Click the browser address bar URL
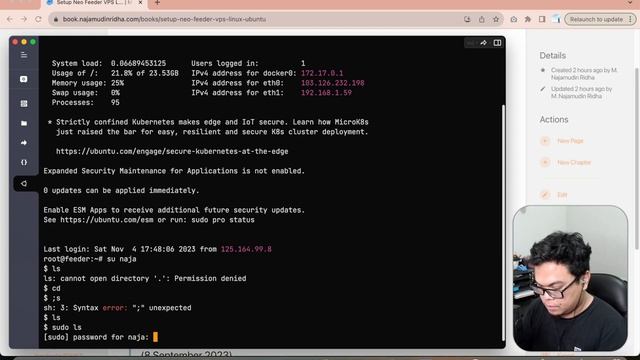Image resolution: width=640 pixels, height=360 pixels. point(164,19)
